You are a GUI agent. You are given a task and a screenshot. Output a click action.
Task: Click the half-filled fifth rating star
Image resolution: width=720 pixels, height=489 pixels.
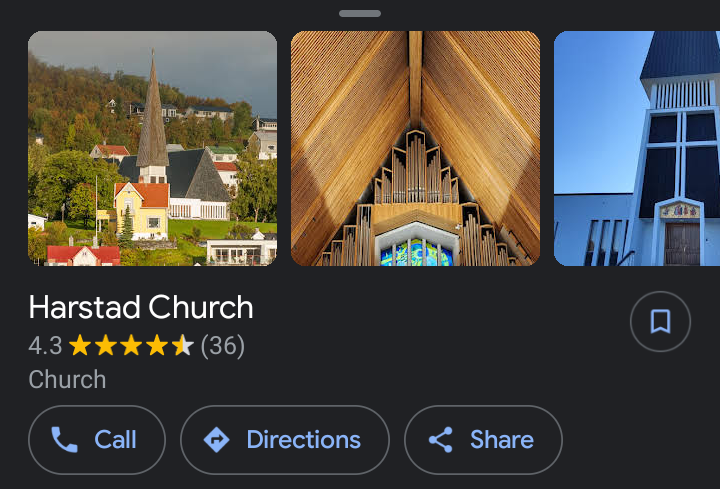pyautogui.click(x=183, y=346)
